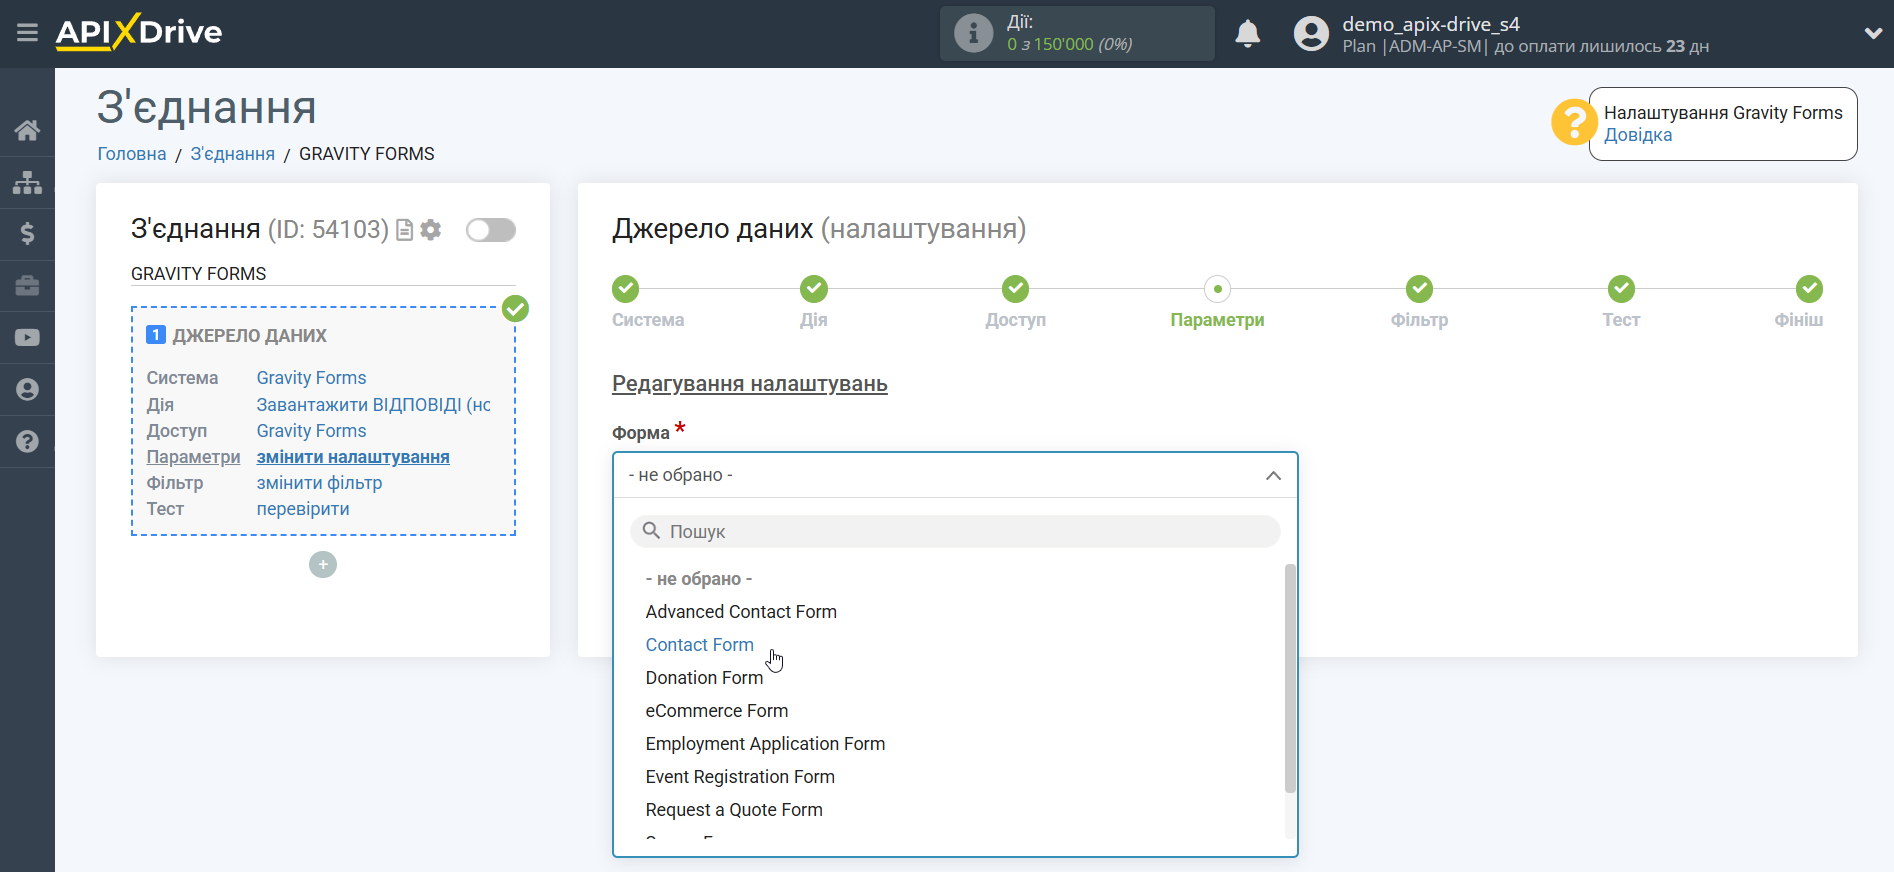Open the Довідка help link

point(1638,135)
